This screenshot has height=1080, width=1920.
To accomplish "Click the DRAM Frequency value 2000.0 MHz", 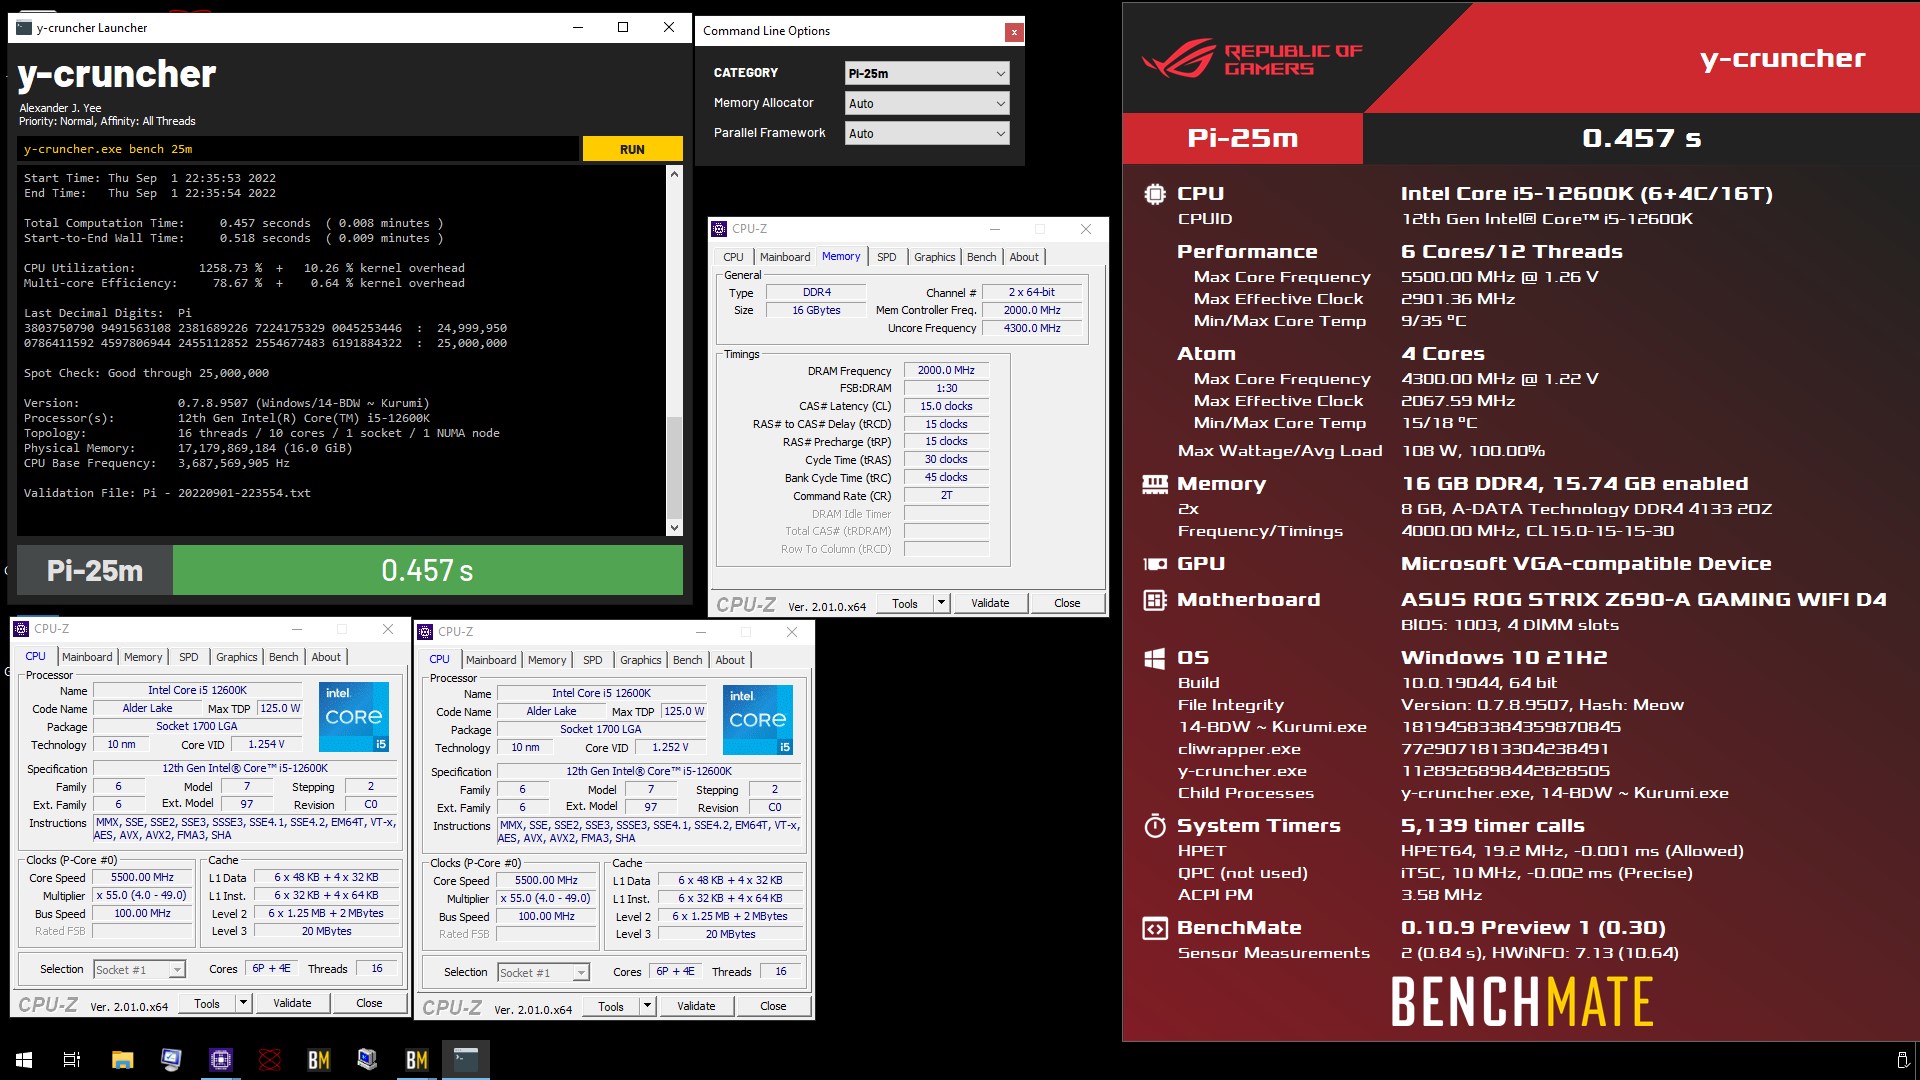I will point(946,370).
